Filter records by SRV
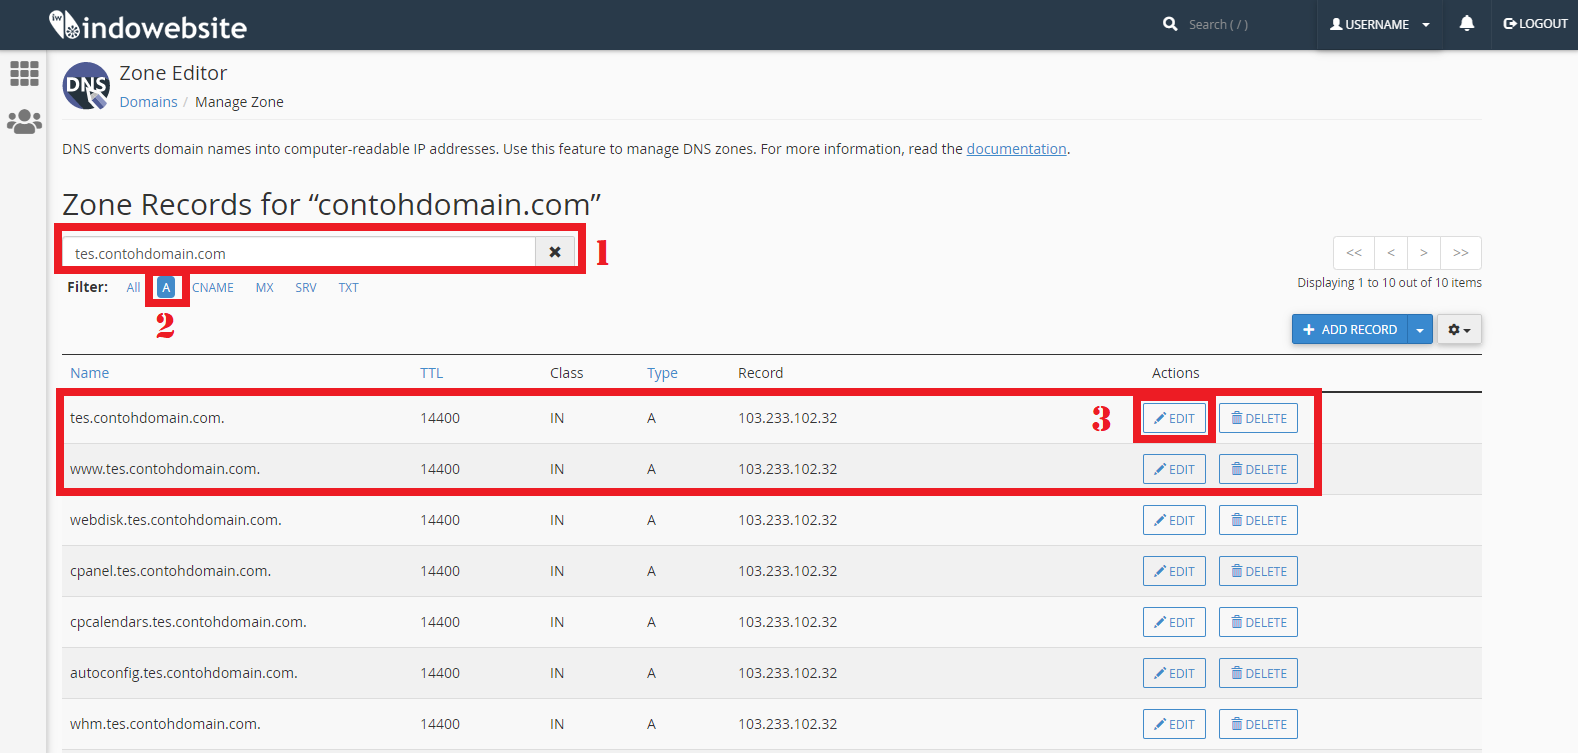 point(306,287)
